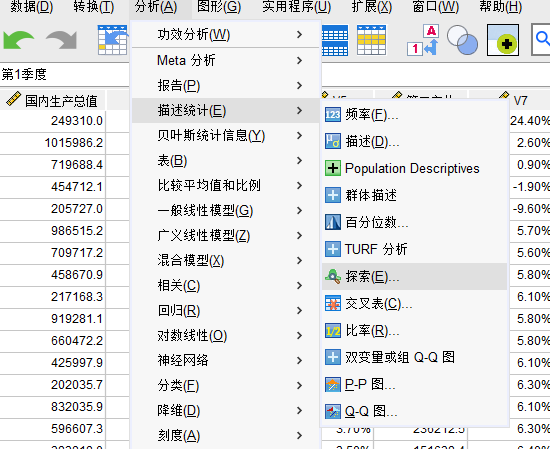This screenshot has width=550, height=449.
Task: Click ruler icon in 国内生产总值 header
Action: (x=13, y=99)
